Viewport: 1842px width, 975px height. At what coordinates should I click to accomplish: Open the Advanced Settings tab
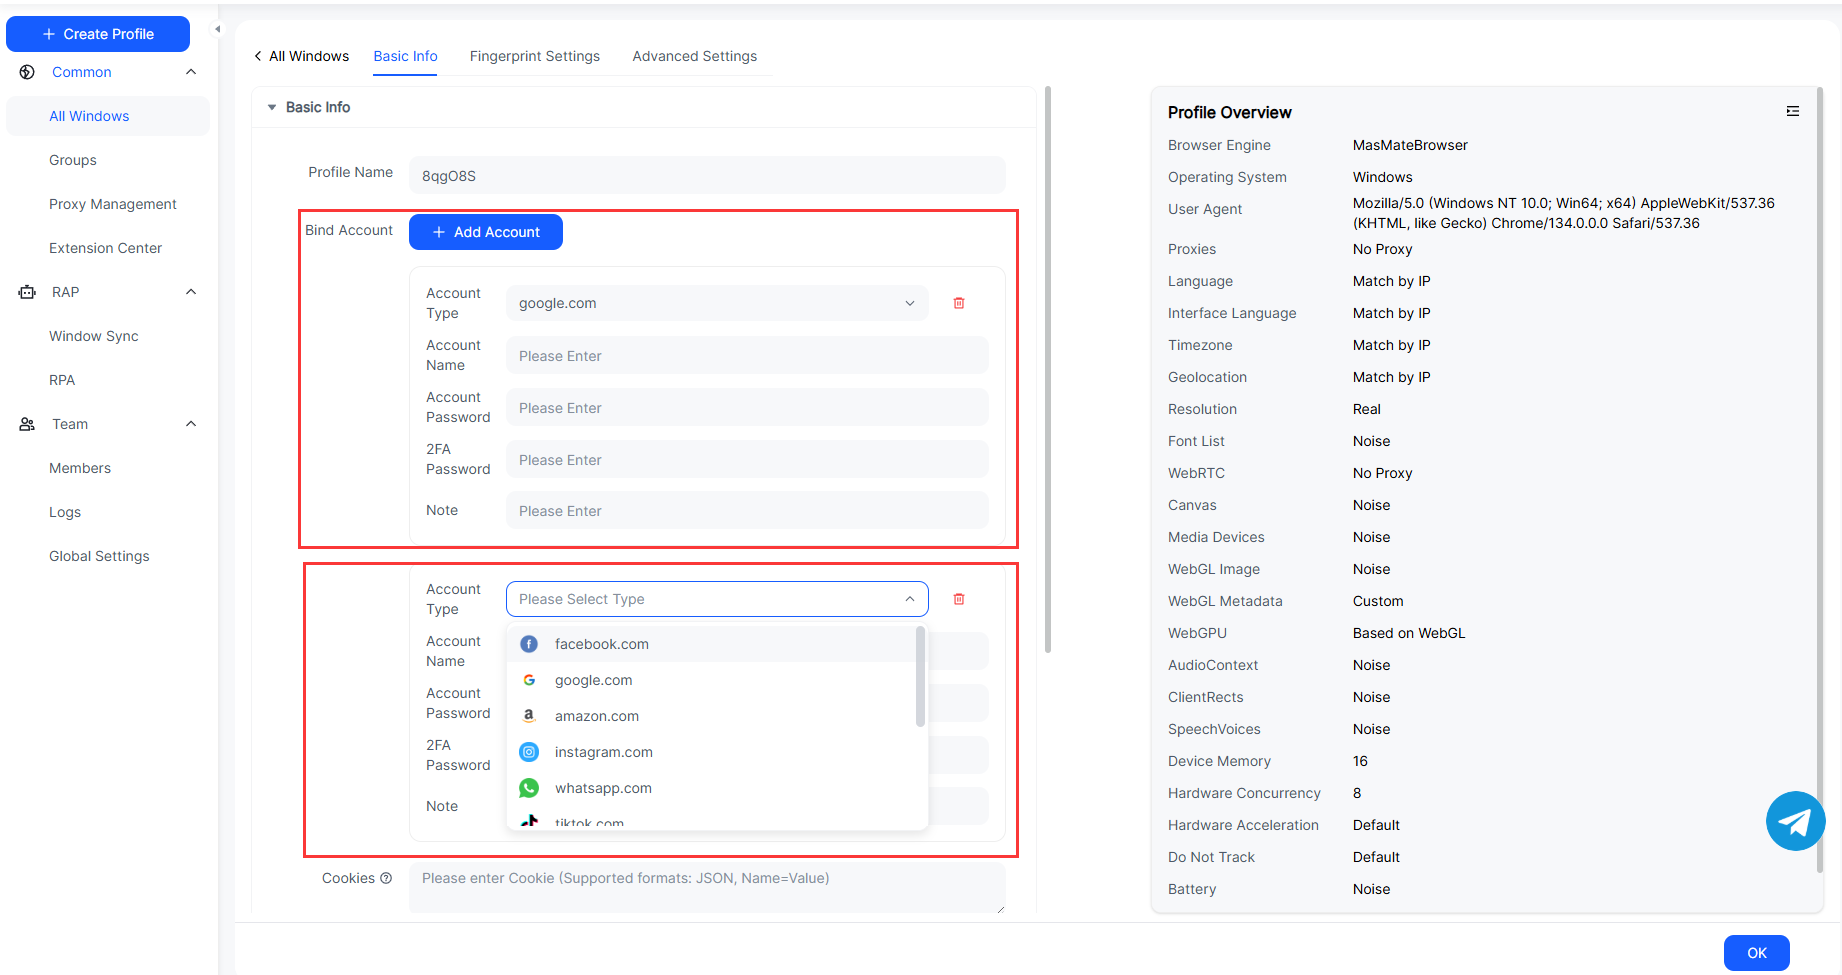(x=694, y=56)
